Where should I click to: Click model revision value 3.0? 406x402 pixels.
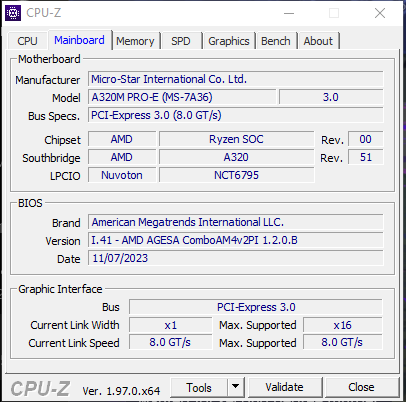tap(331, 97)
